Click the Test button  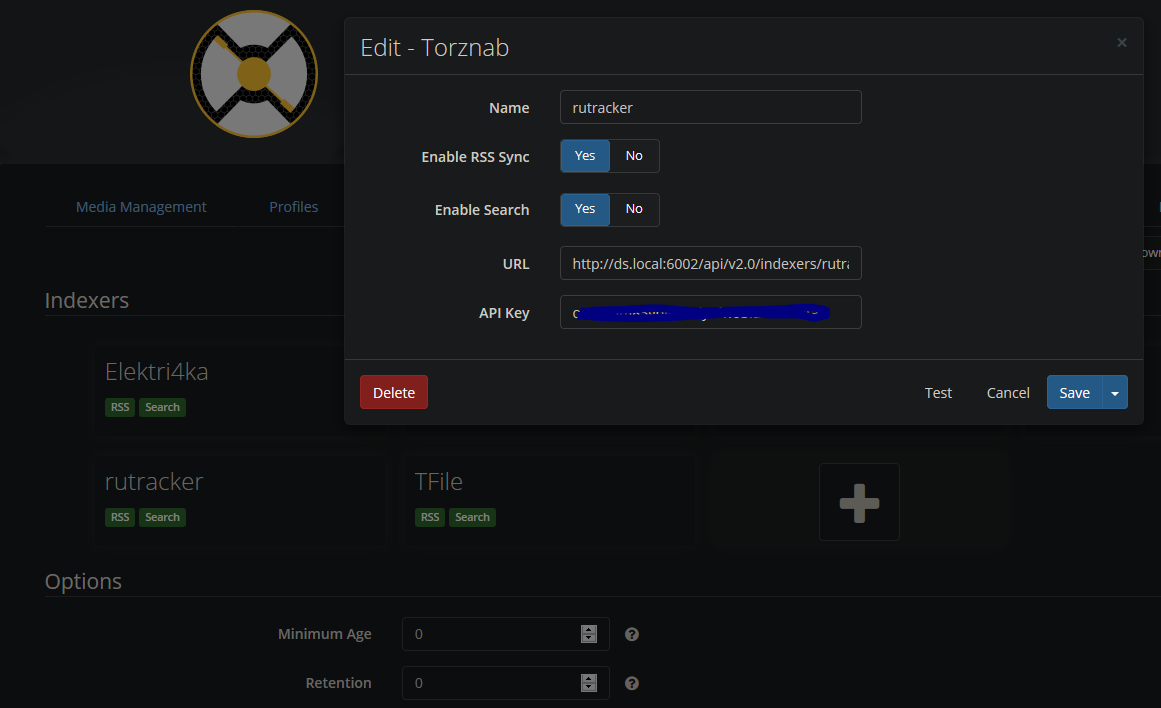point(938,393)
